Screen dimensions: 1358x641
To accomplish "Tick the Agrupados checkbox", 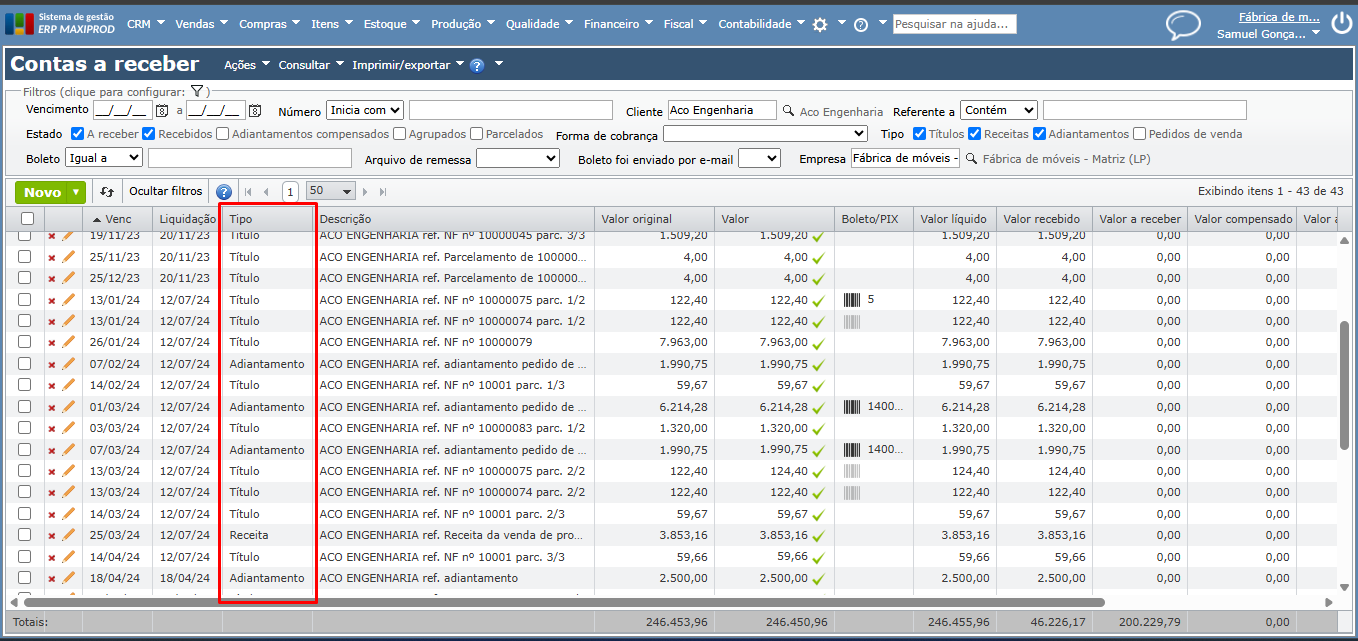I will (x=400, y=134).
